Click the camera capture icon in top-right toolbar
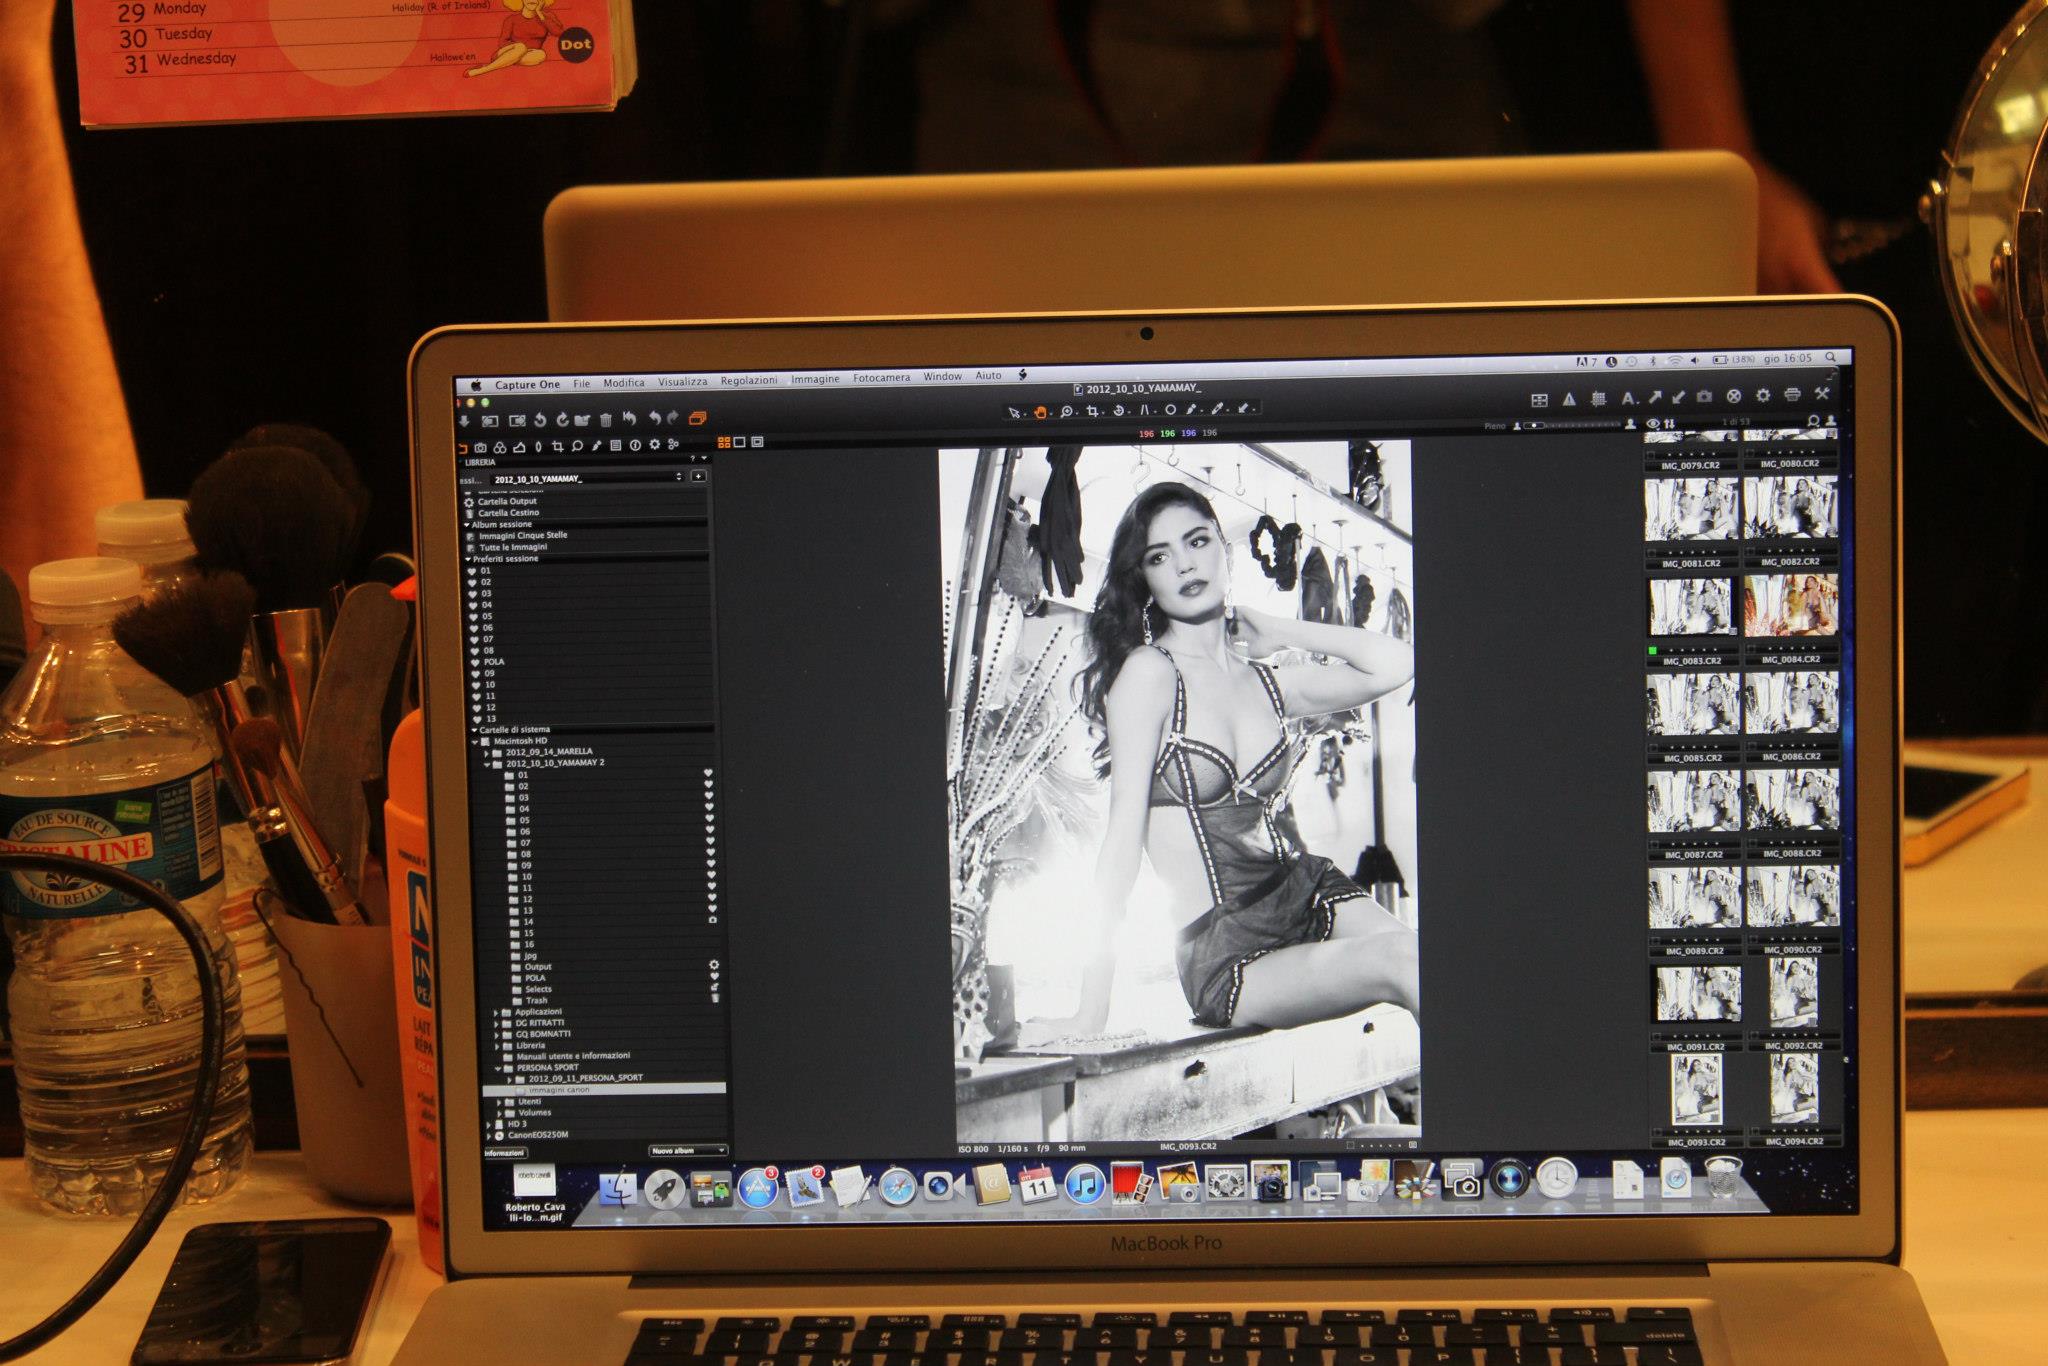Image resolution: width=2048 pixels, height=1366 pixels. [1705, 397]
